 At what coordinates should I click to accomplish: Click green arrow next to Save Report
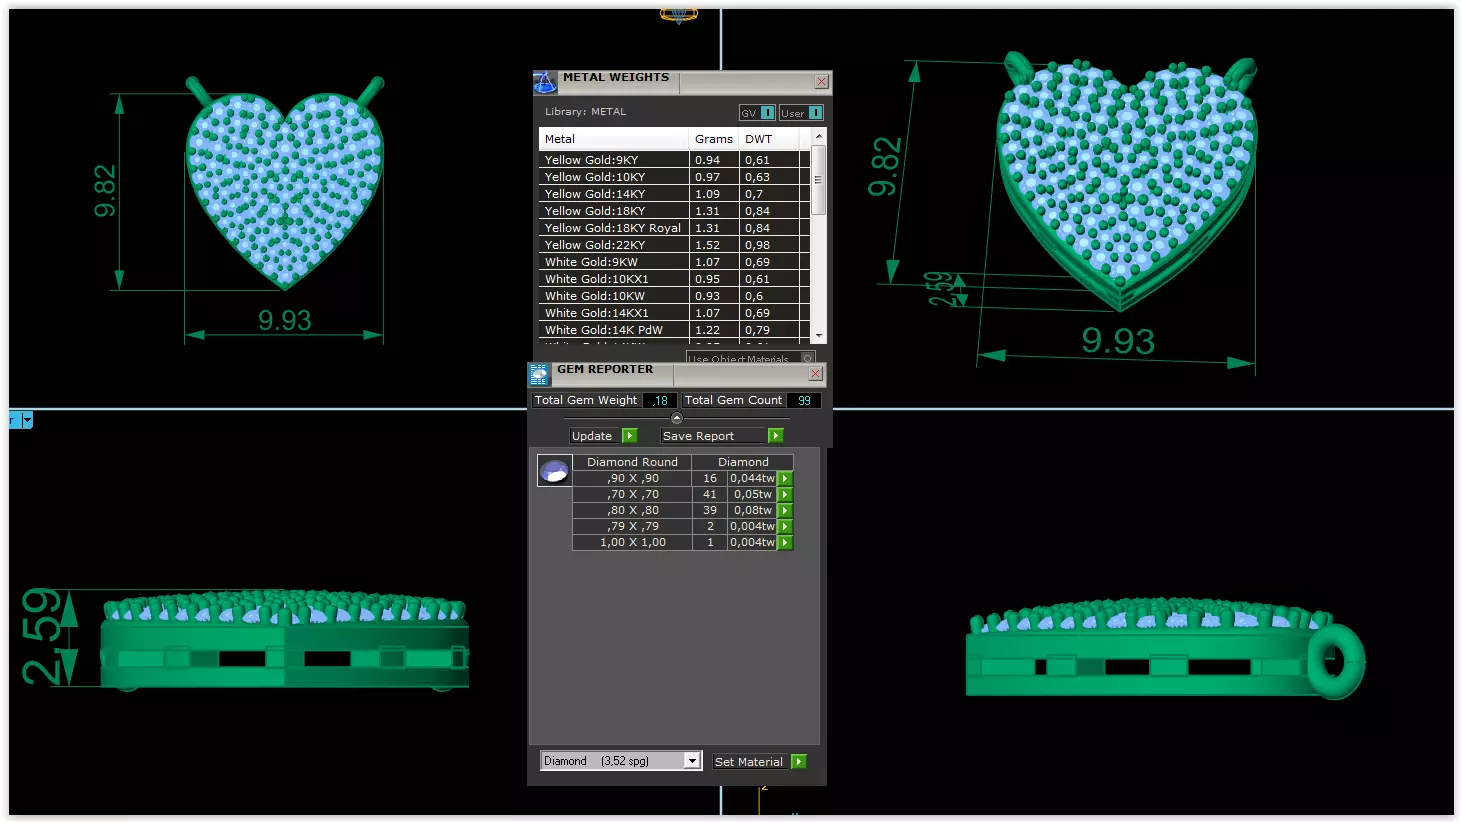click(x=775, y=436)
